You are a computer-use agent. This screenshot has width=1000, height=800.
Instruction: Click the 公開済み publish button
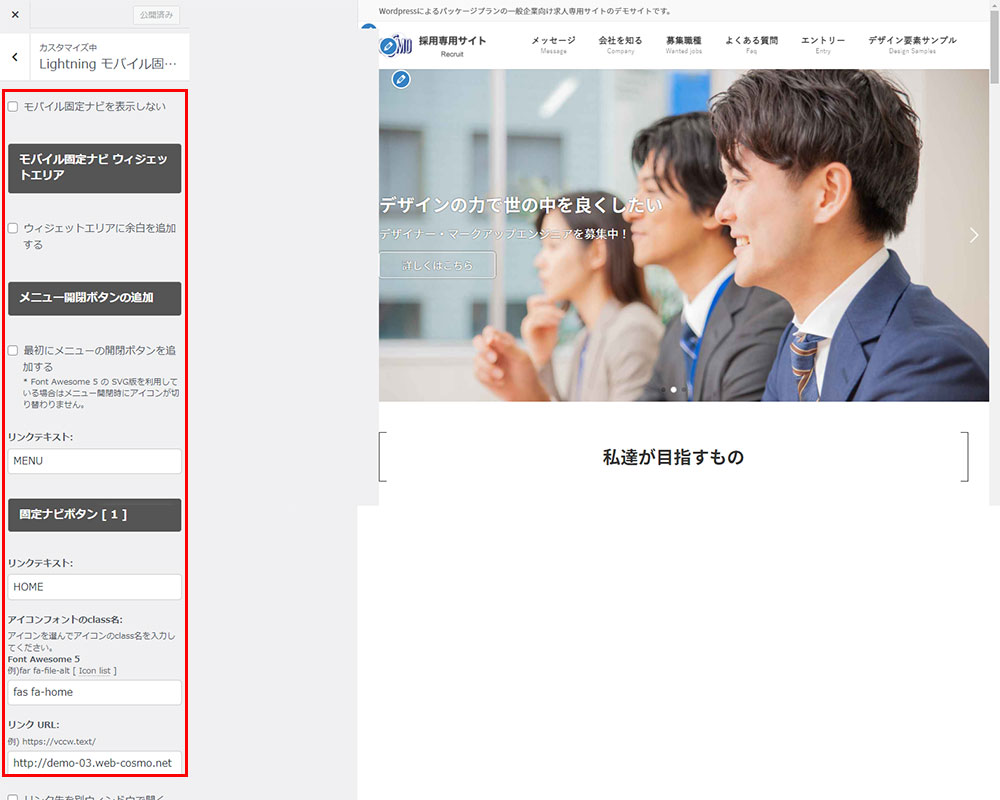(158, 15)
